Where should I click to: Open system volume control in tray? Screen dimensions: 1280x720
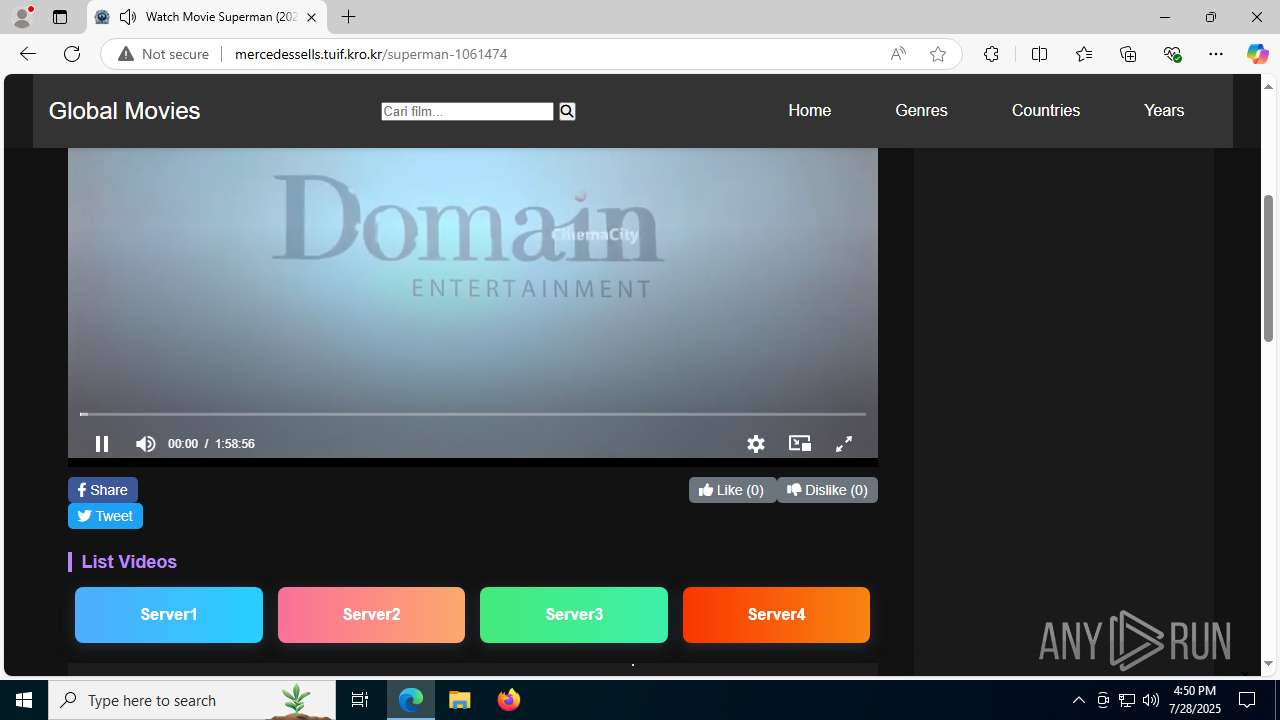pyautogui.click(x=1151, y=700)
